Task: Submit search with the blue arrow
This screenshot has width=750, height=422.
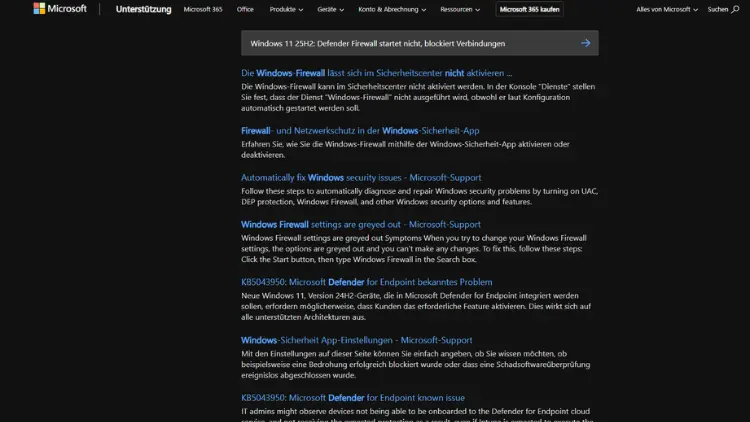Action: coord(585,43)
